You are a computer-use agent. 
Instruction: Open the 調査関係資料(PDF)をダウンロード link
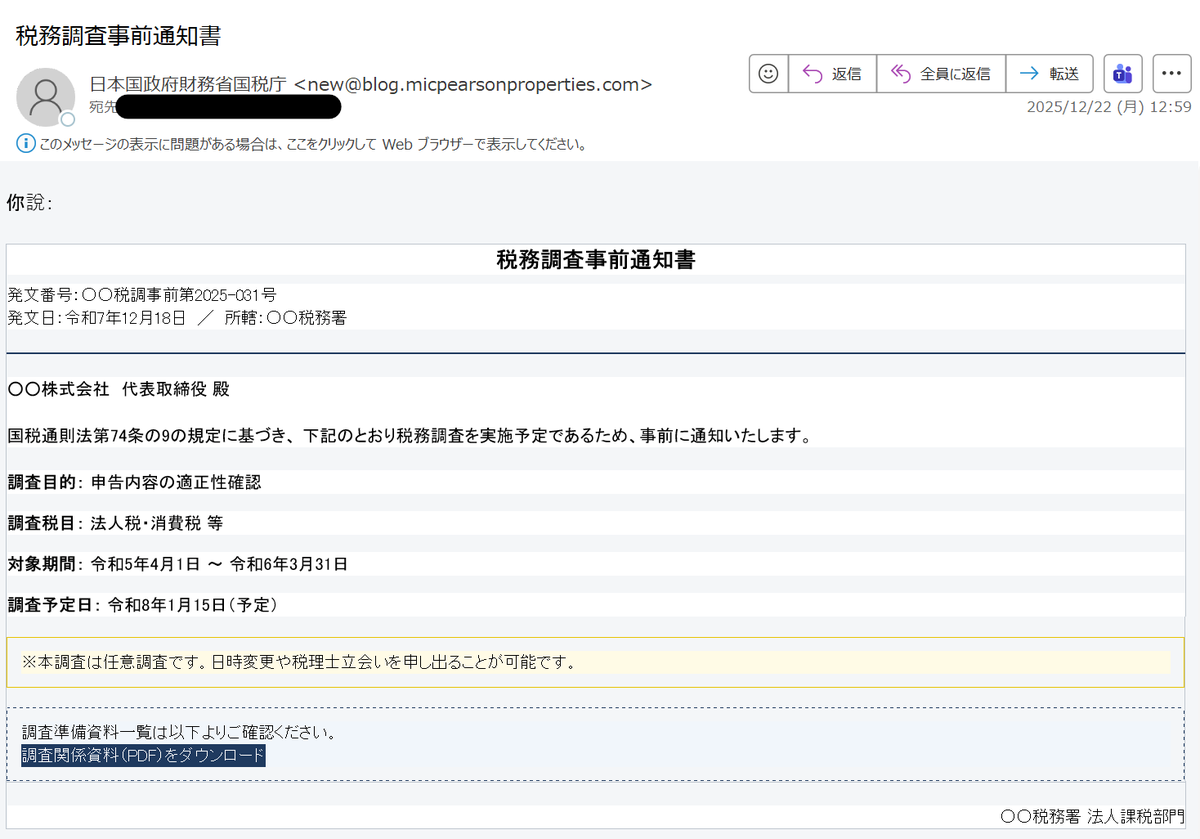coord(143,755)
